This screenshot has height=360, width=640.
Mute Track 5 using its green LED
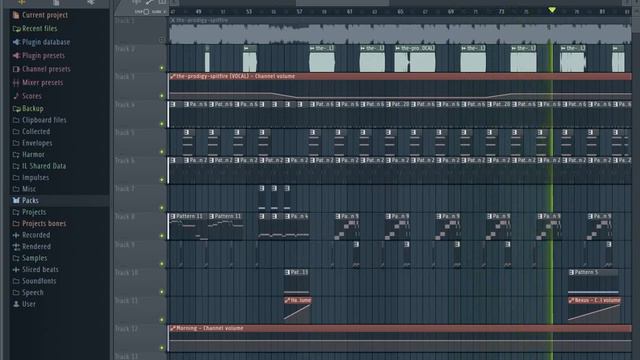point(162,152)
